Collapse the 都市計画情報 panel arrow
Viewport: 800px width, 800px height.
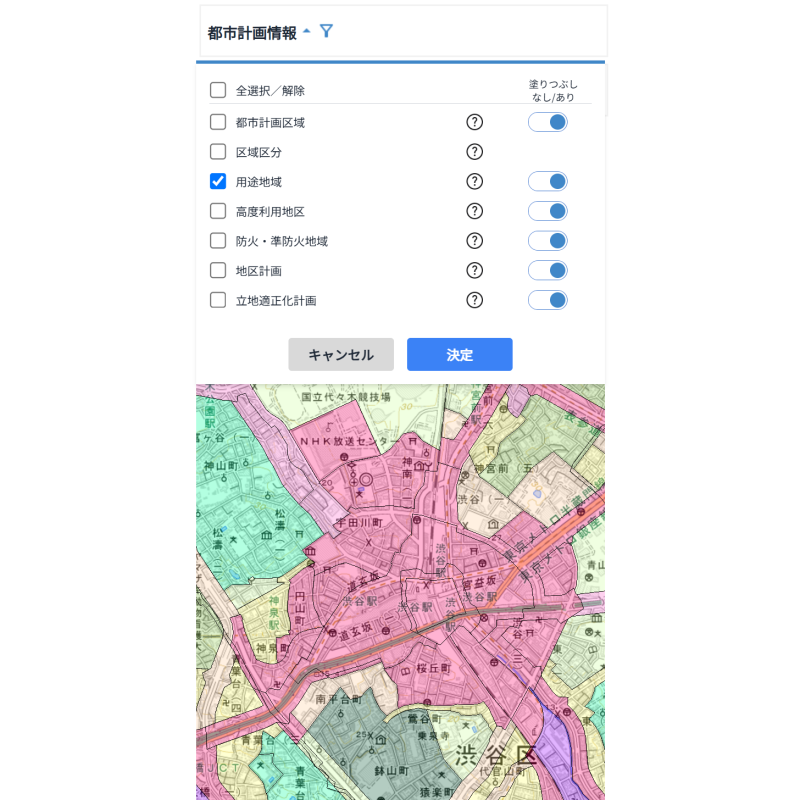pos(306,32)
